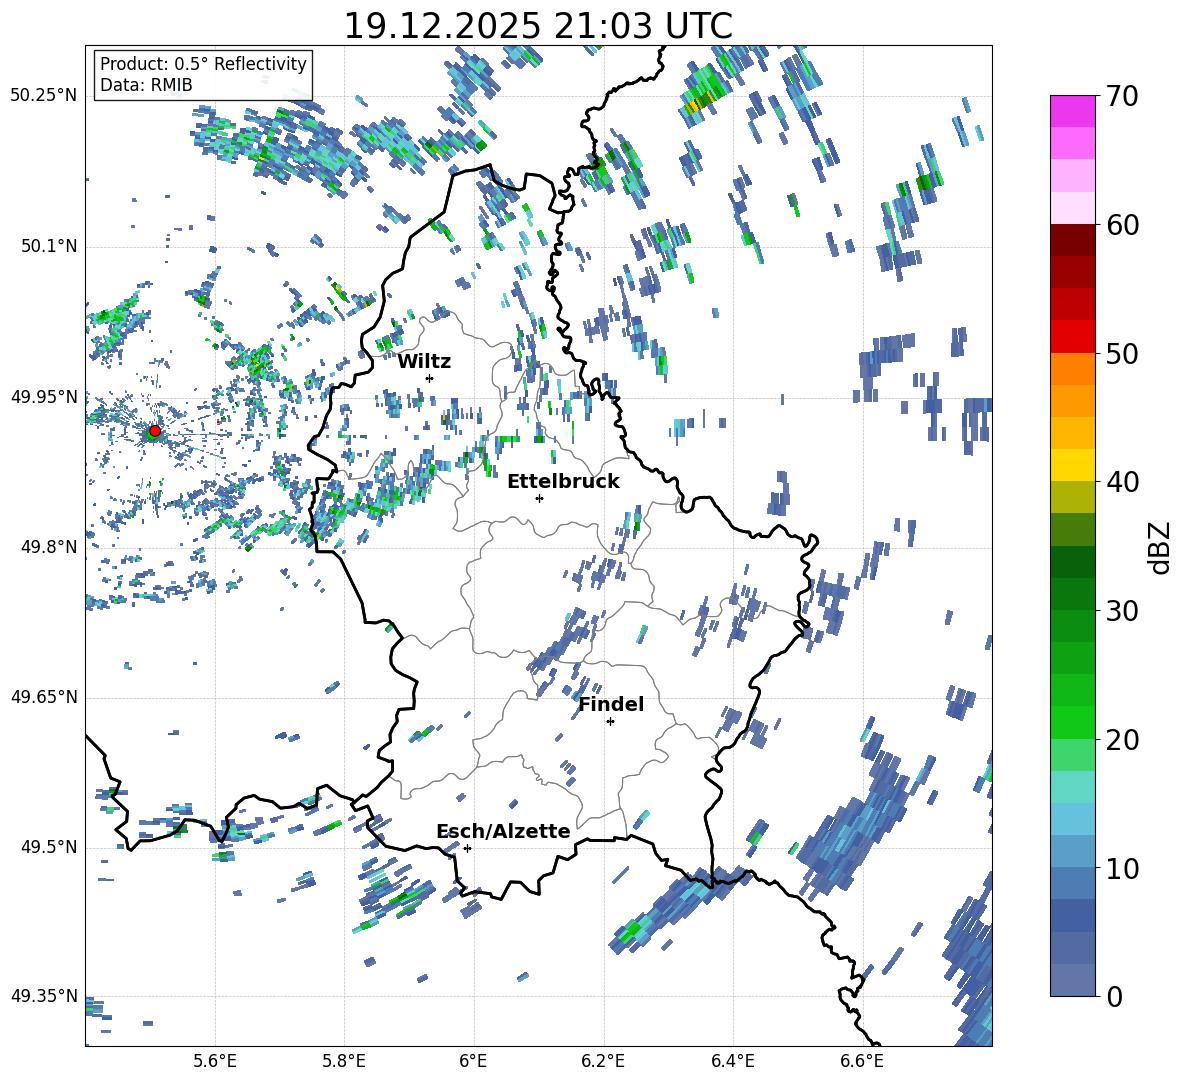
Task: Pick the bright green swatch at 20 dBZ
Action: pos(1073,722)
